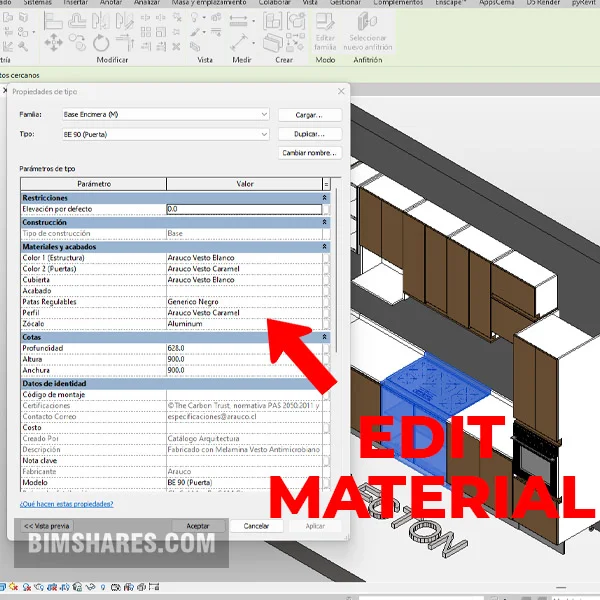Click Seleccionar nuevo anfitrión icon
This screenshot has height=600, width=600.
(367, 22)
